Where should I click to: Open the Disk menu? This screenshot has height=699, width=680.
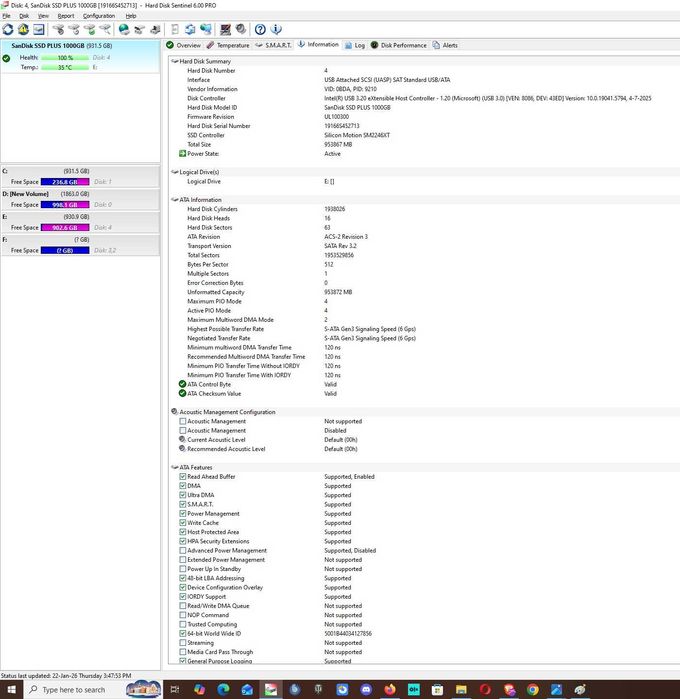click(24, 16)
